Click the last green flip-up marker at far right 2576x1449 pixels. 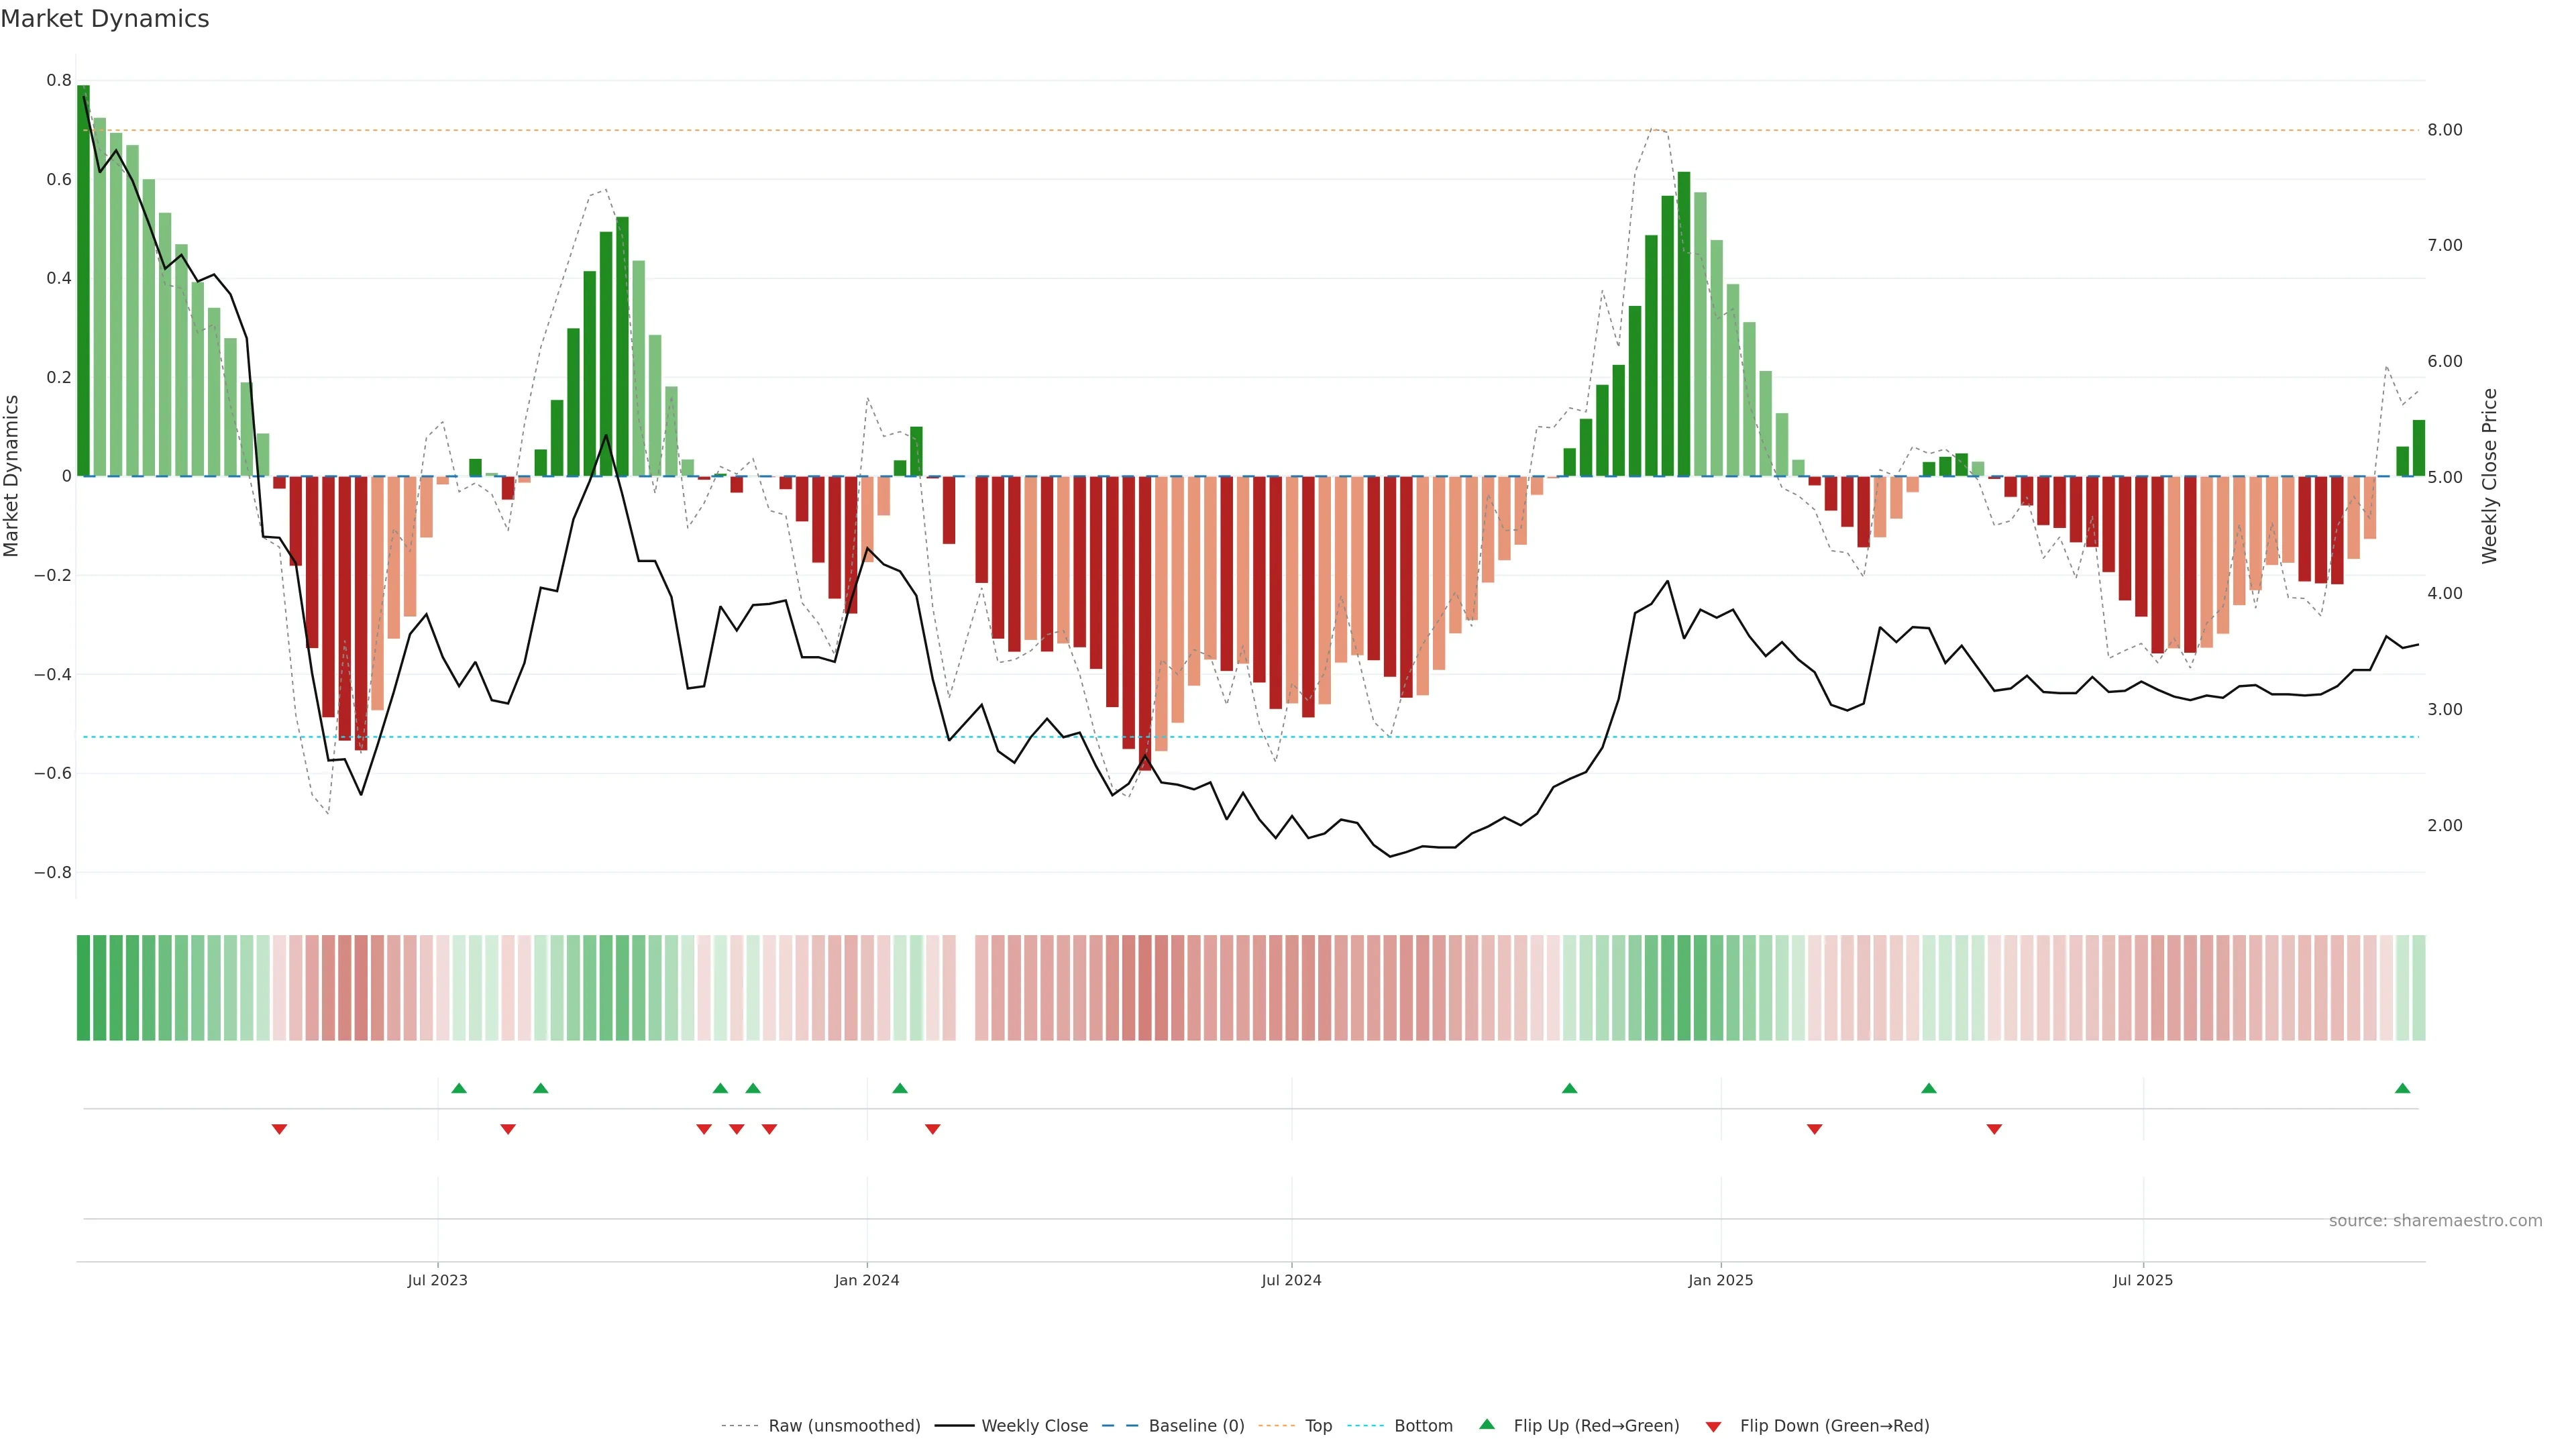2402,1088
